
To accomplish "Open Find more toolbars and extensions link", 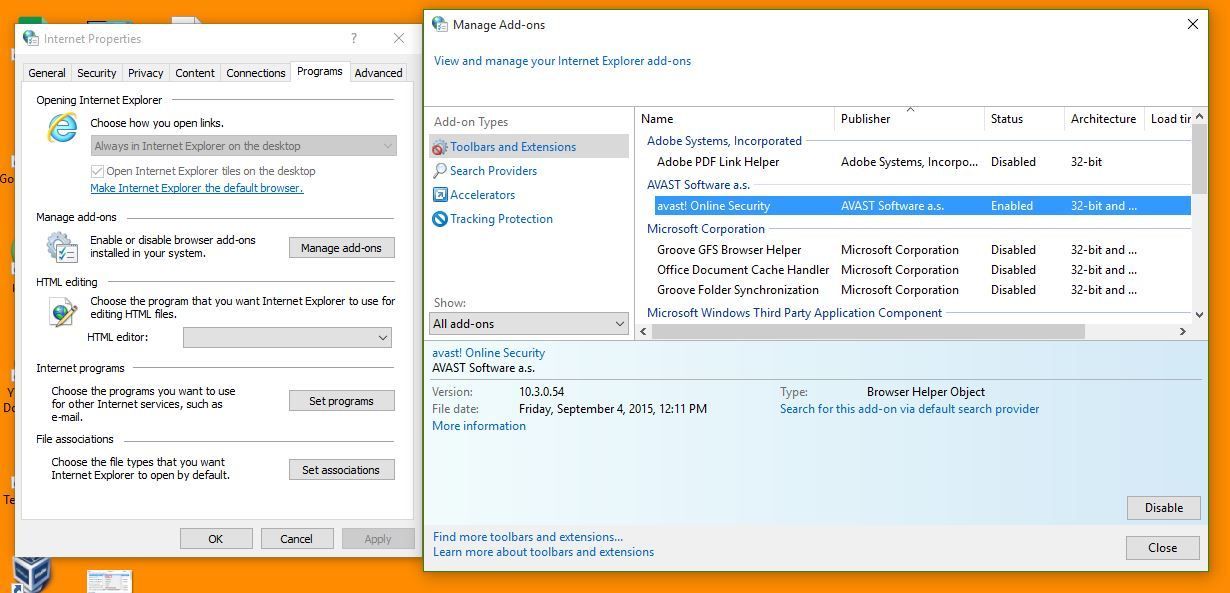I will 528,537.
